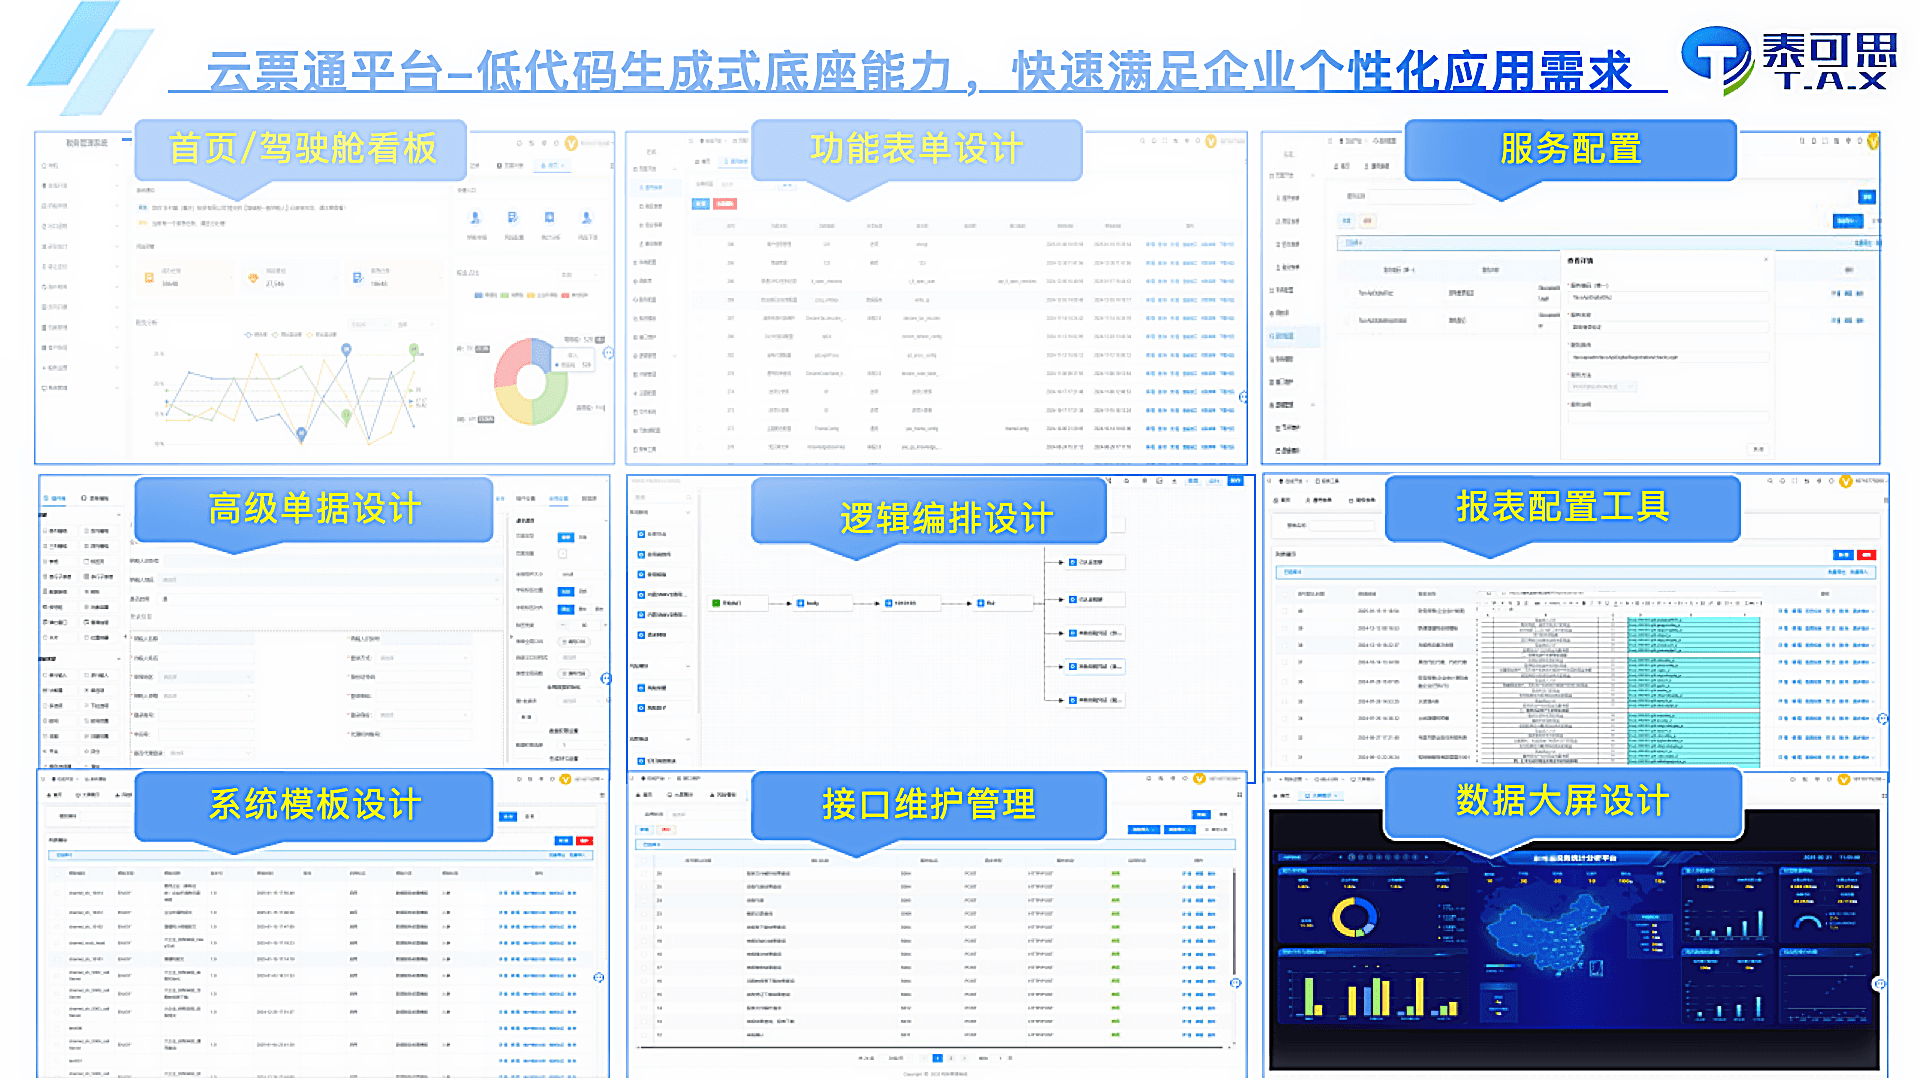
Task: Toggle the blue legend item above the donut chart
Action: point(479,296)
